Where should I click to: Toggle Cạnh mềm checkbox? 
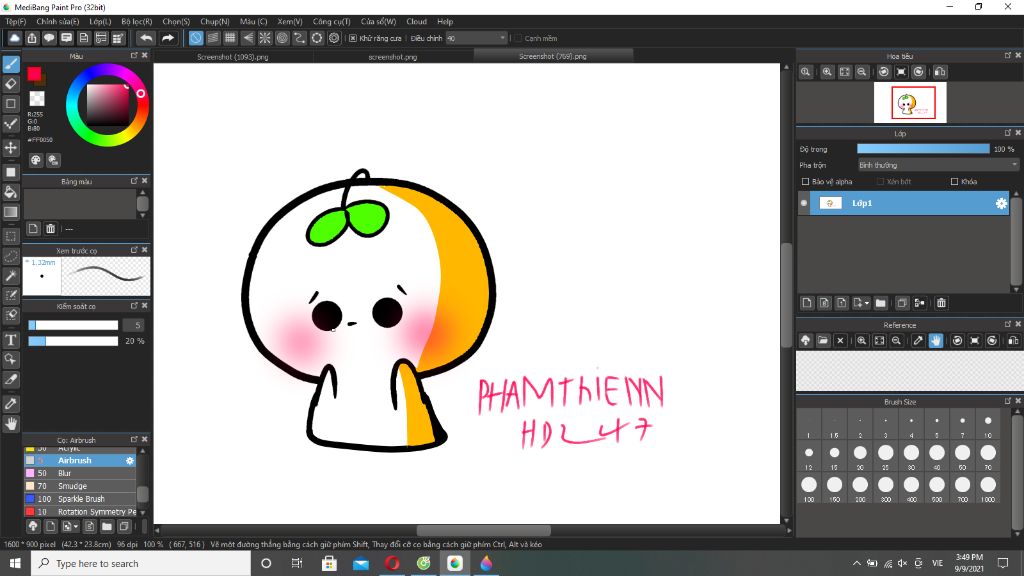click(x=517, y=38)
